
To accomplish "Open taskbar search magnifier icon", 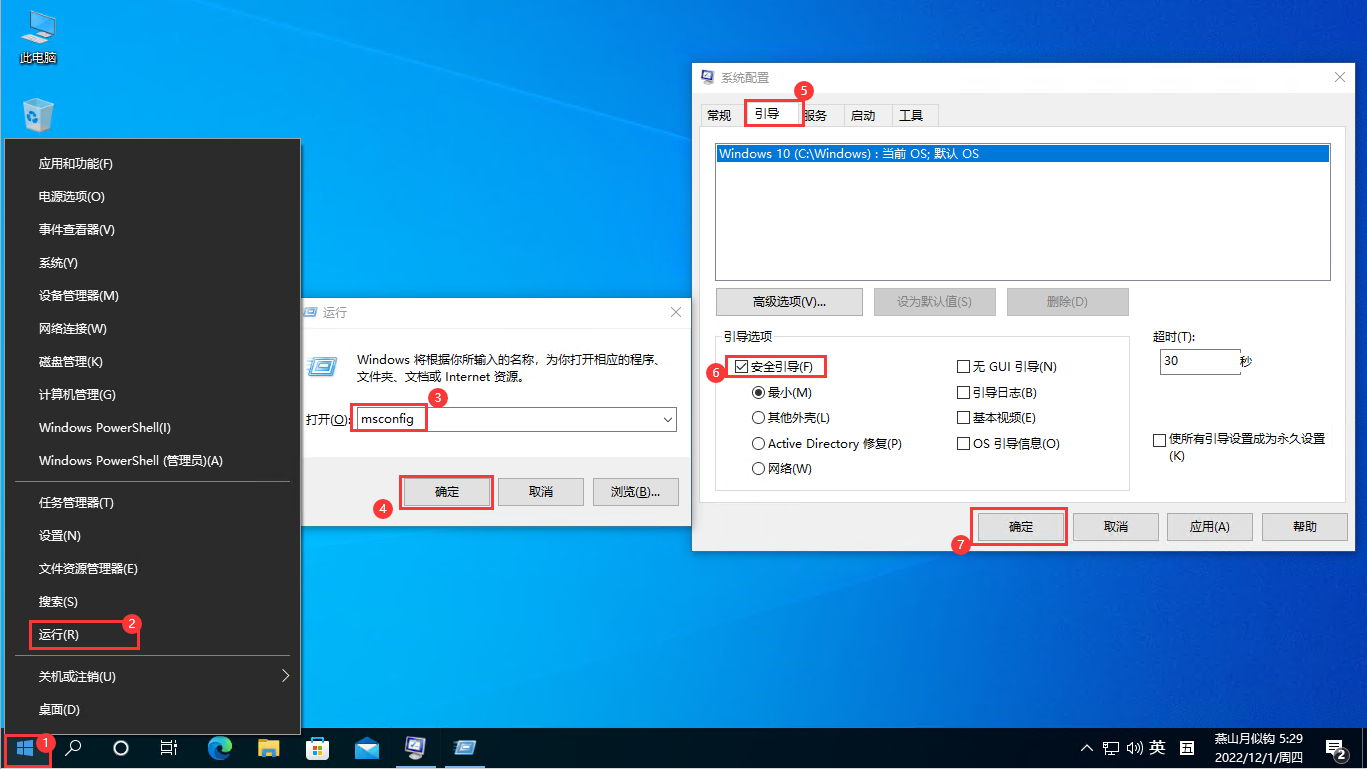I will pyautogui.click(x=73, y=748).
